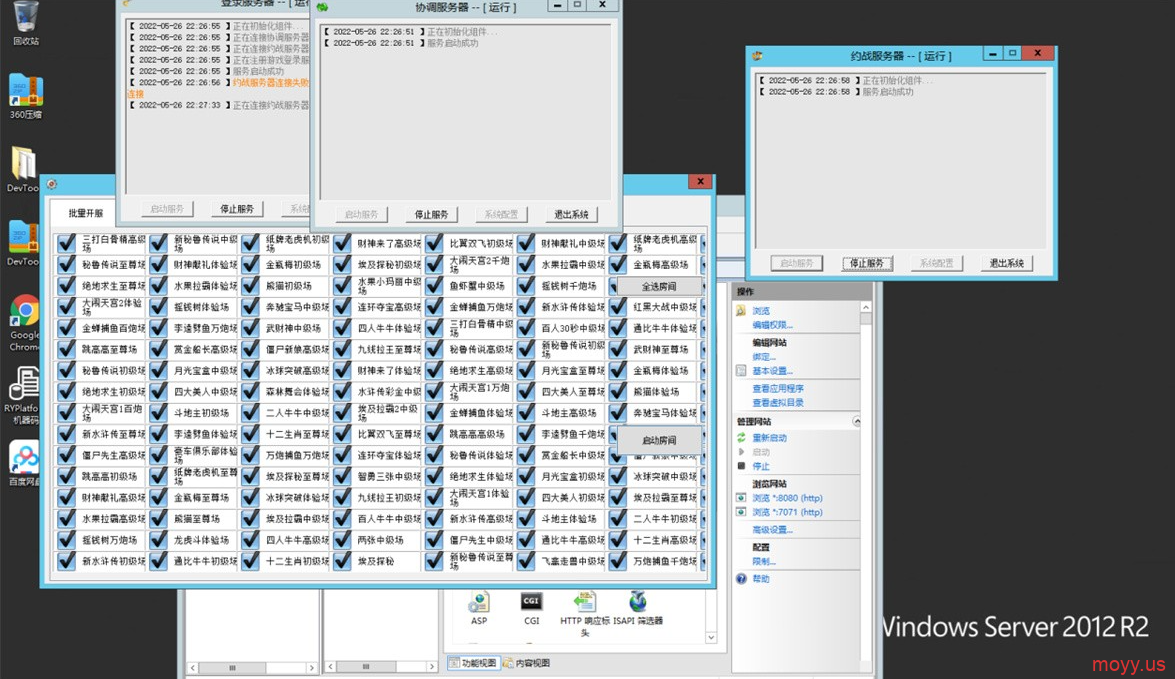Click the 重新启动 restart icon in IIS
This screenshot has height=679, width=1175.
(x=741, y=438)
